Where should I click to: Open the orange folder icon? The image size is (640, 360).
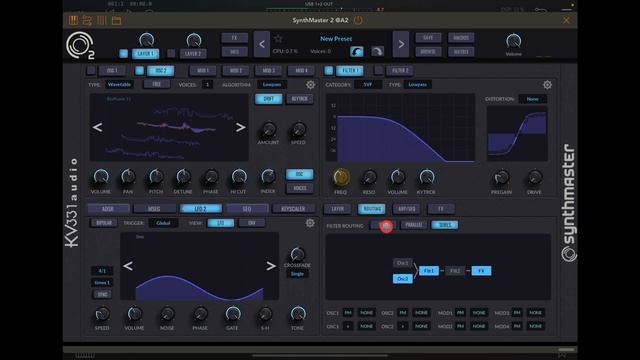click(x=116, y=20)
